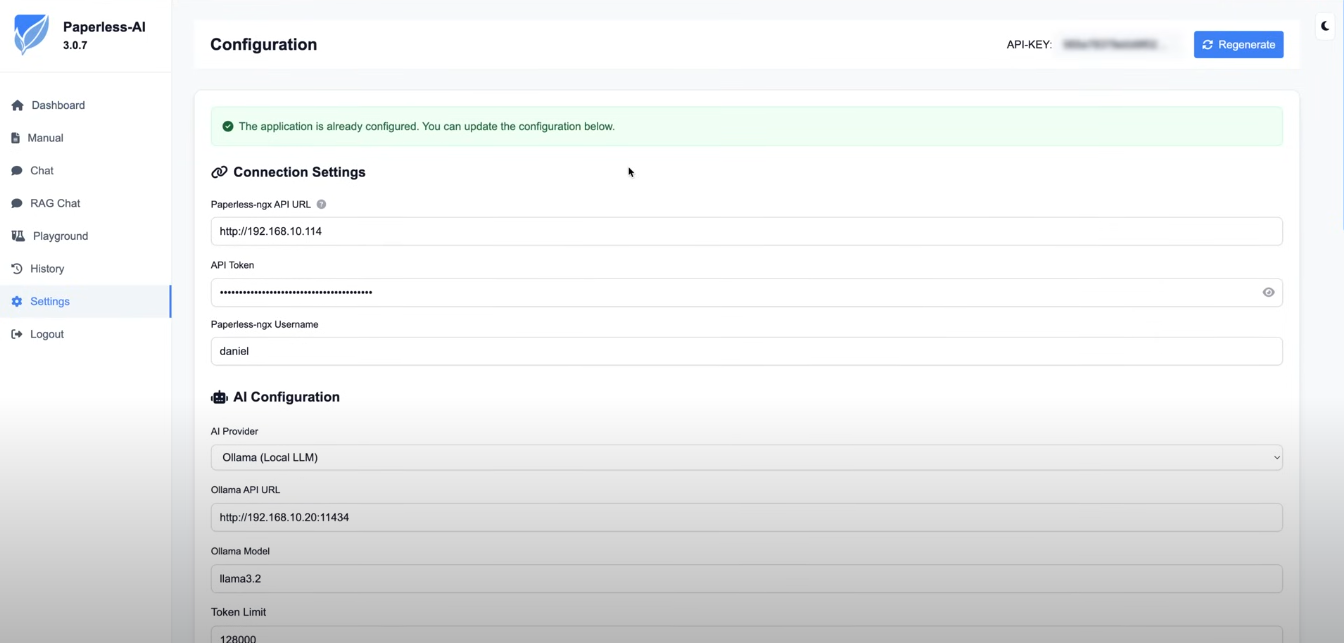The image size is (1344, 643).
Task: Click the Regenerate API key button
Action: pyautogui.click(x=1238, y=44)
